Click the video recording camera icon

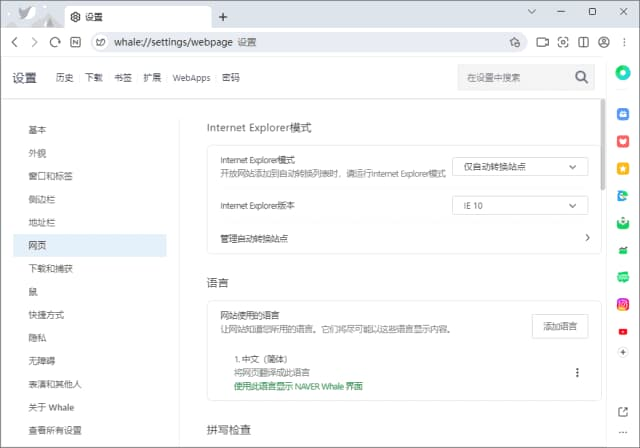tap(543, 42)
